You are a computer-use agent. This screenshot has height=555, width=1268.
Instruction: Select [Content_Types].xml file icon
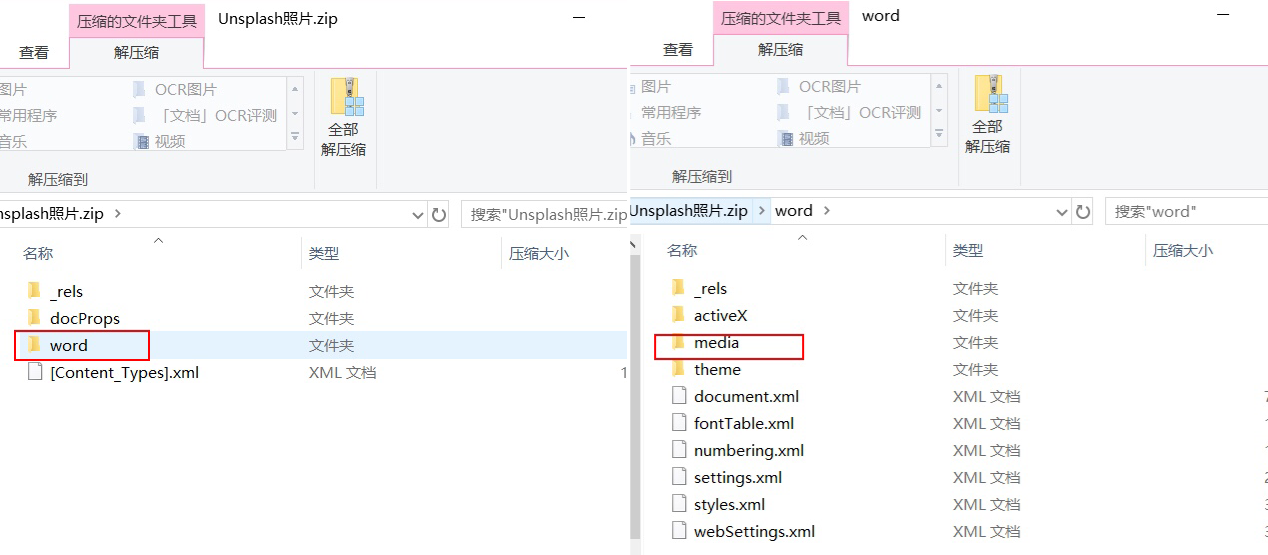click(x=35, y=372)
